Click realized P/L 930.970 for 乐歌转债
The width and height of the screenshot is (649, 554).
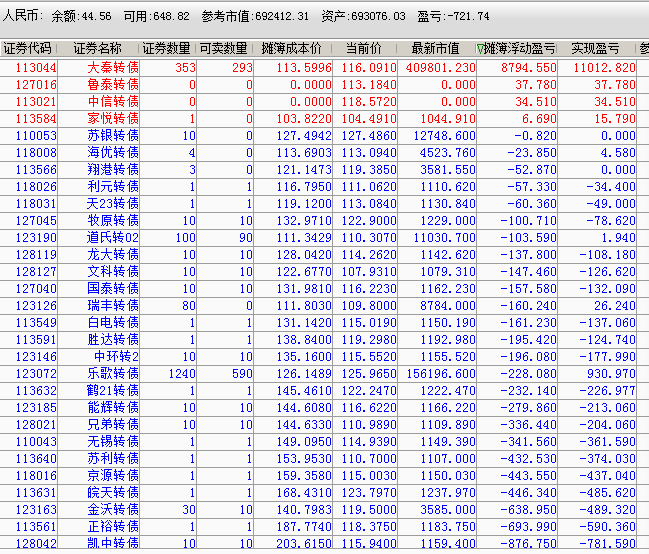611,373
